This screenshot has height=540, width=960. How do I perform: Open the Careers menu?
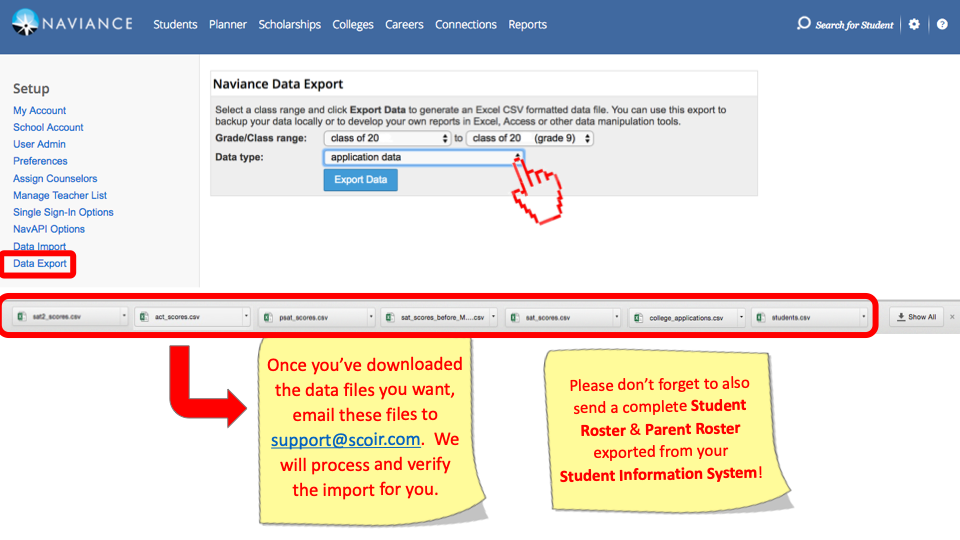coord(404,24)
